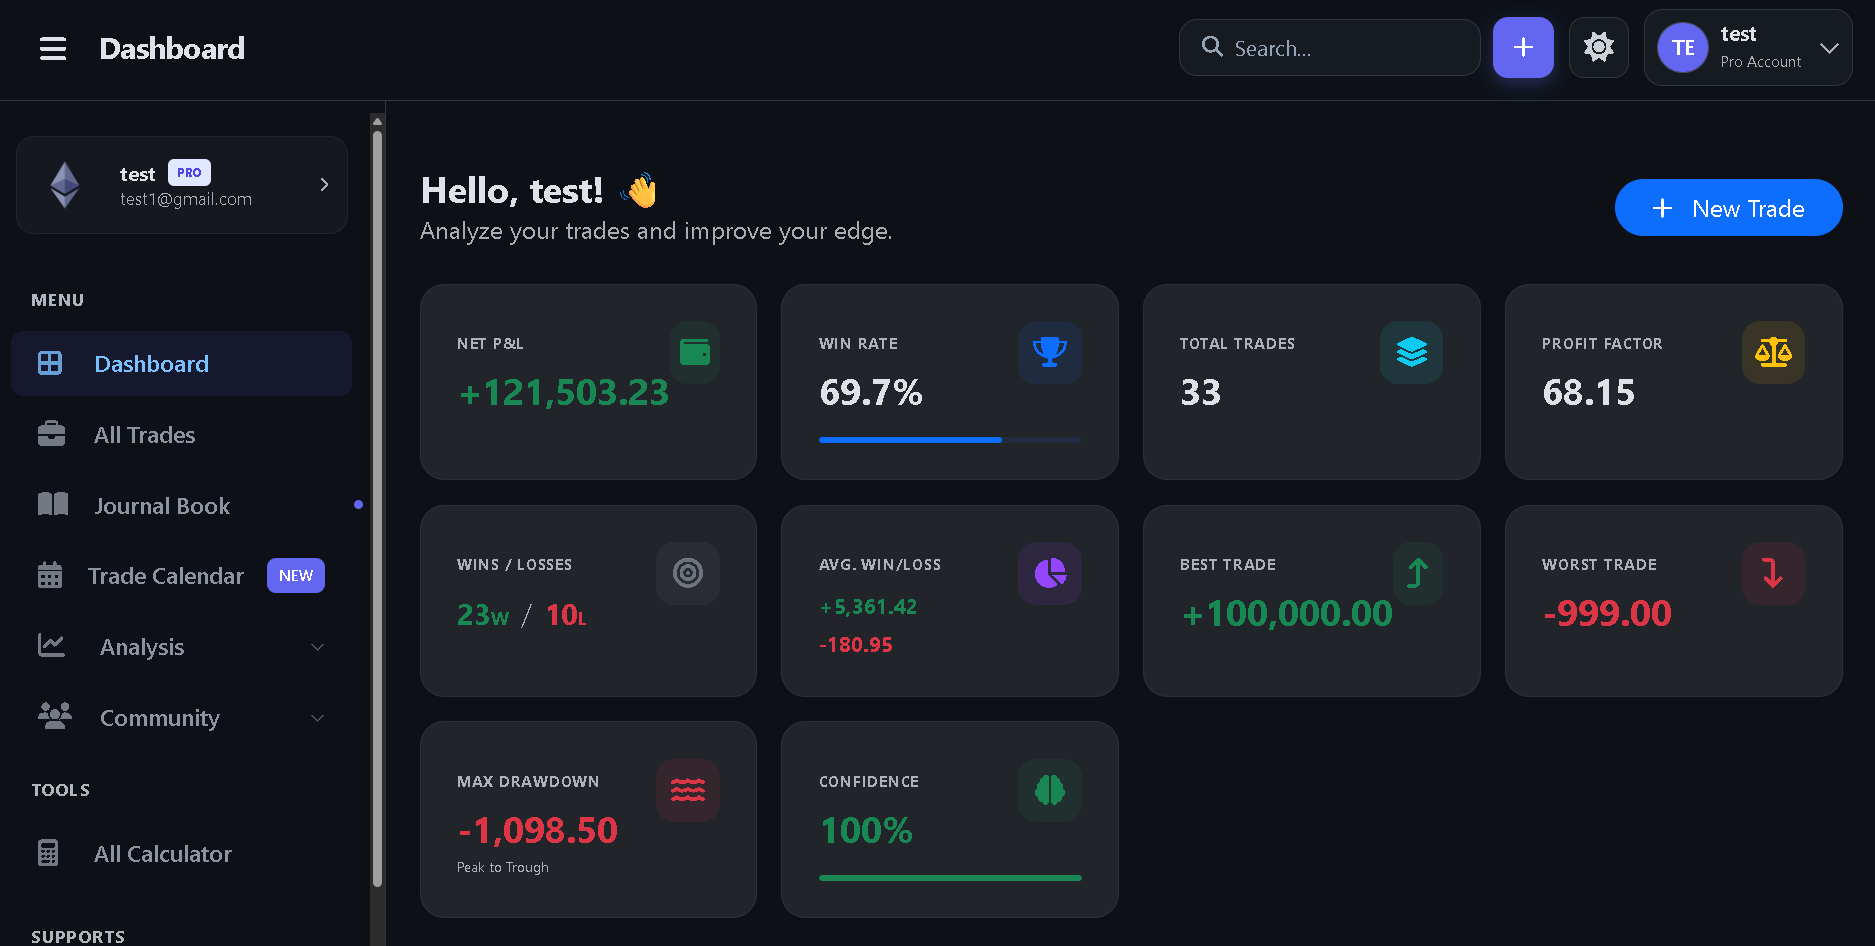Click the TE user avatar
Image resolution: width=1875 pixels, height=946 pixels.
click(1683, 48)
